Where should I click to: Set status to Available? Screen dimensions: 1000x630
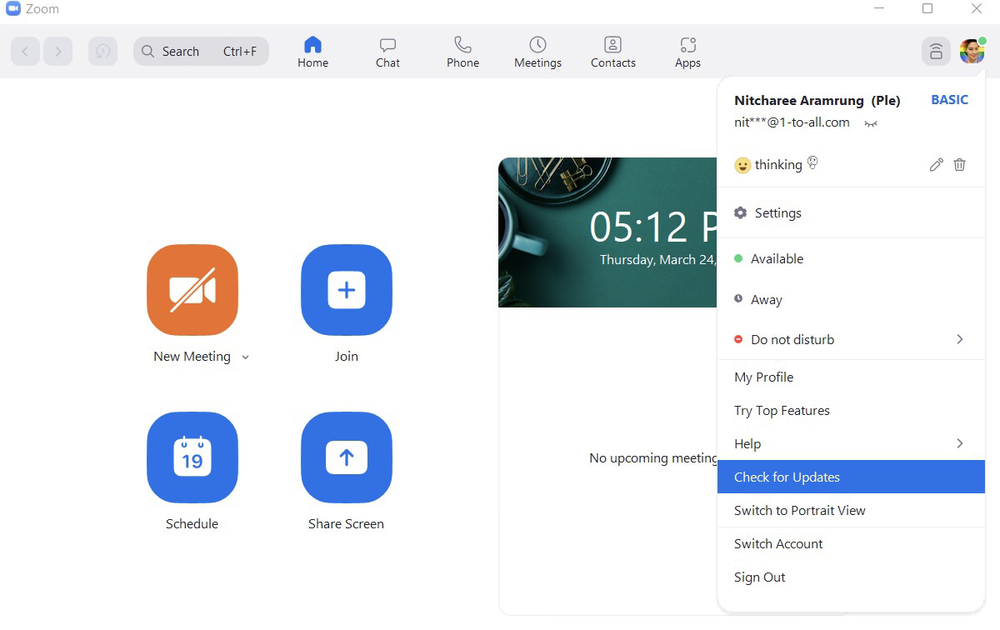point(851,259)
